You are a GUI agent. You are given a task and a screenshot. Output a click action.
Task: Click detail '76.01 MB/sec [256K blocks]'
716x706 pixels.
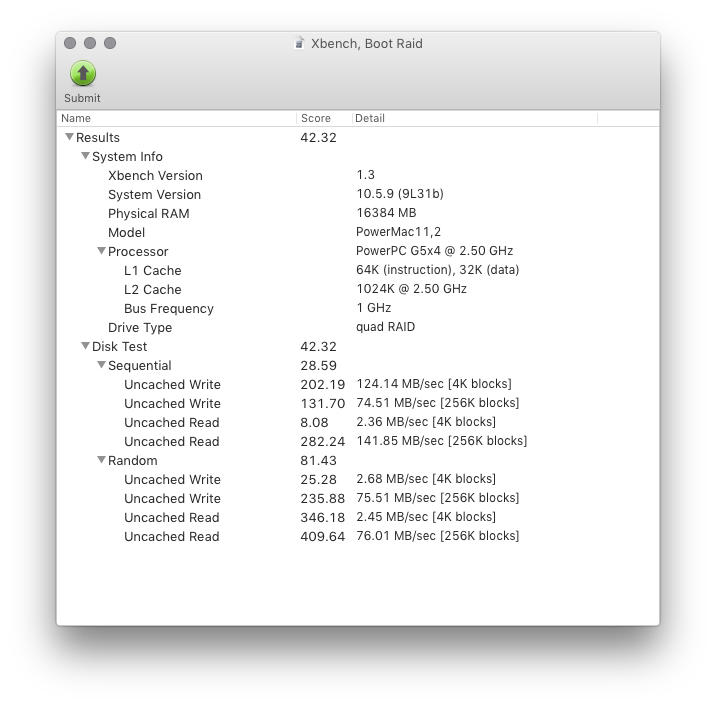tap(437, 536)
